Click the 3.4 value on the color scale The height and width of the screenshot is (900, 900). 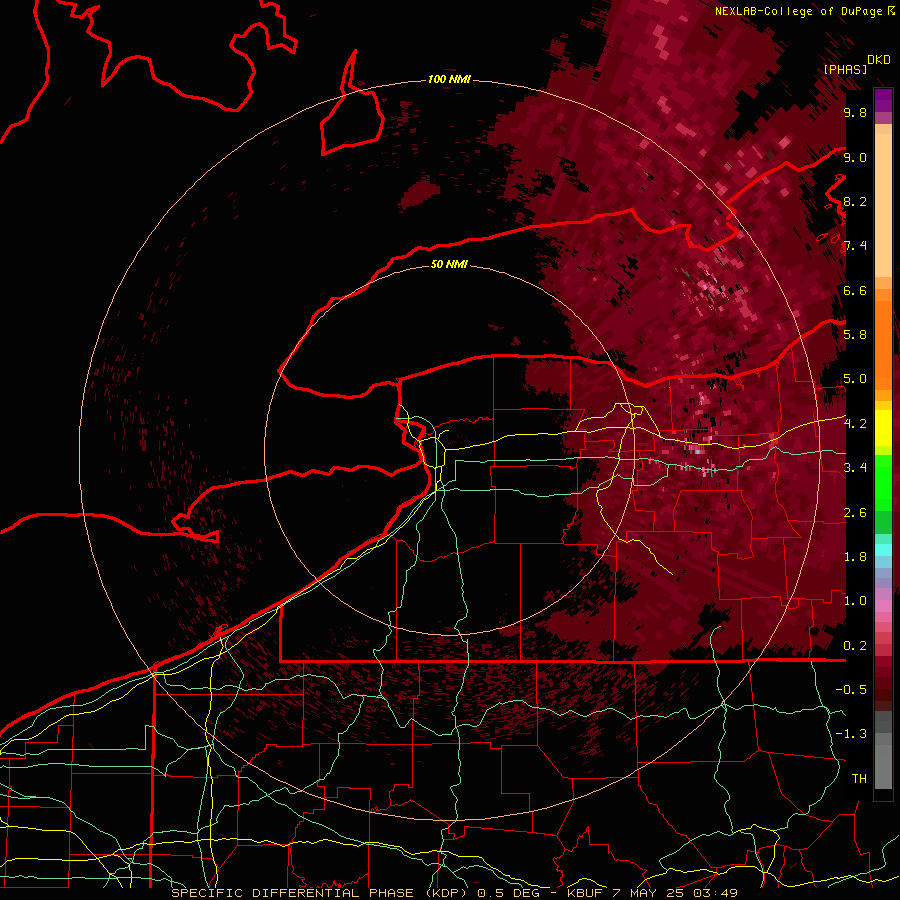click(x=855, y=467)
